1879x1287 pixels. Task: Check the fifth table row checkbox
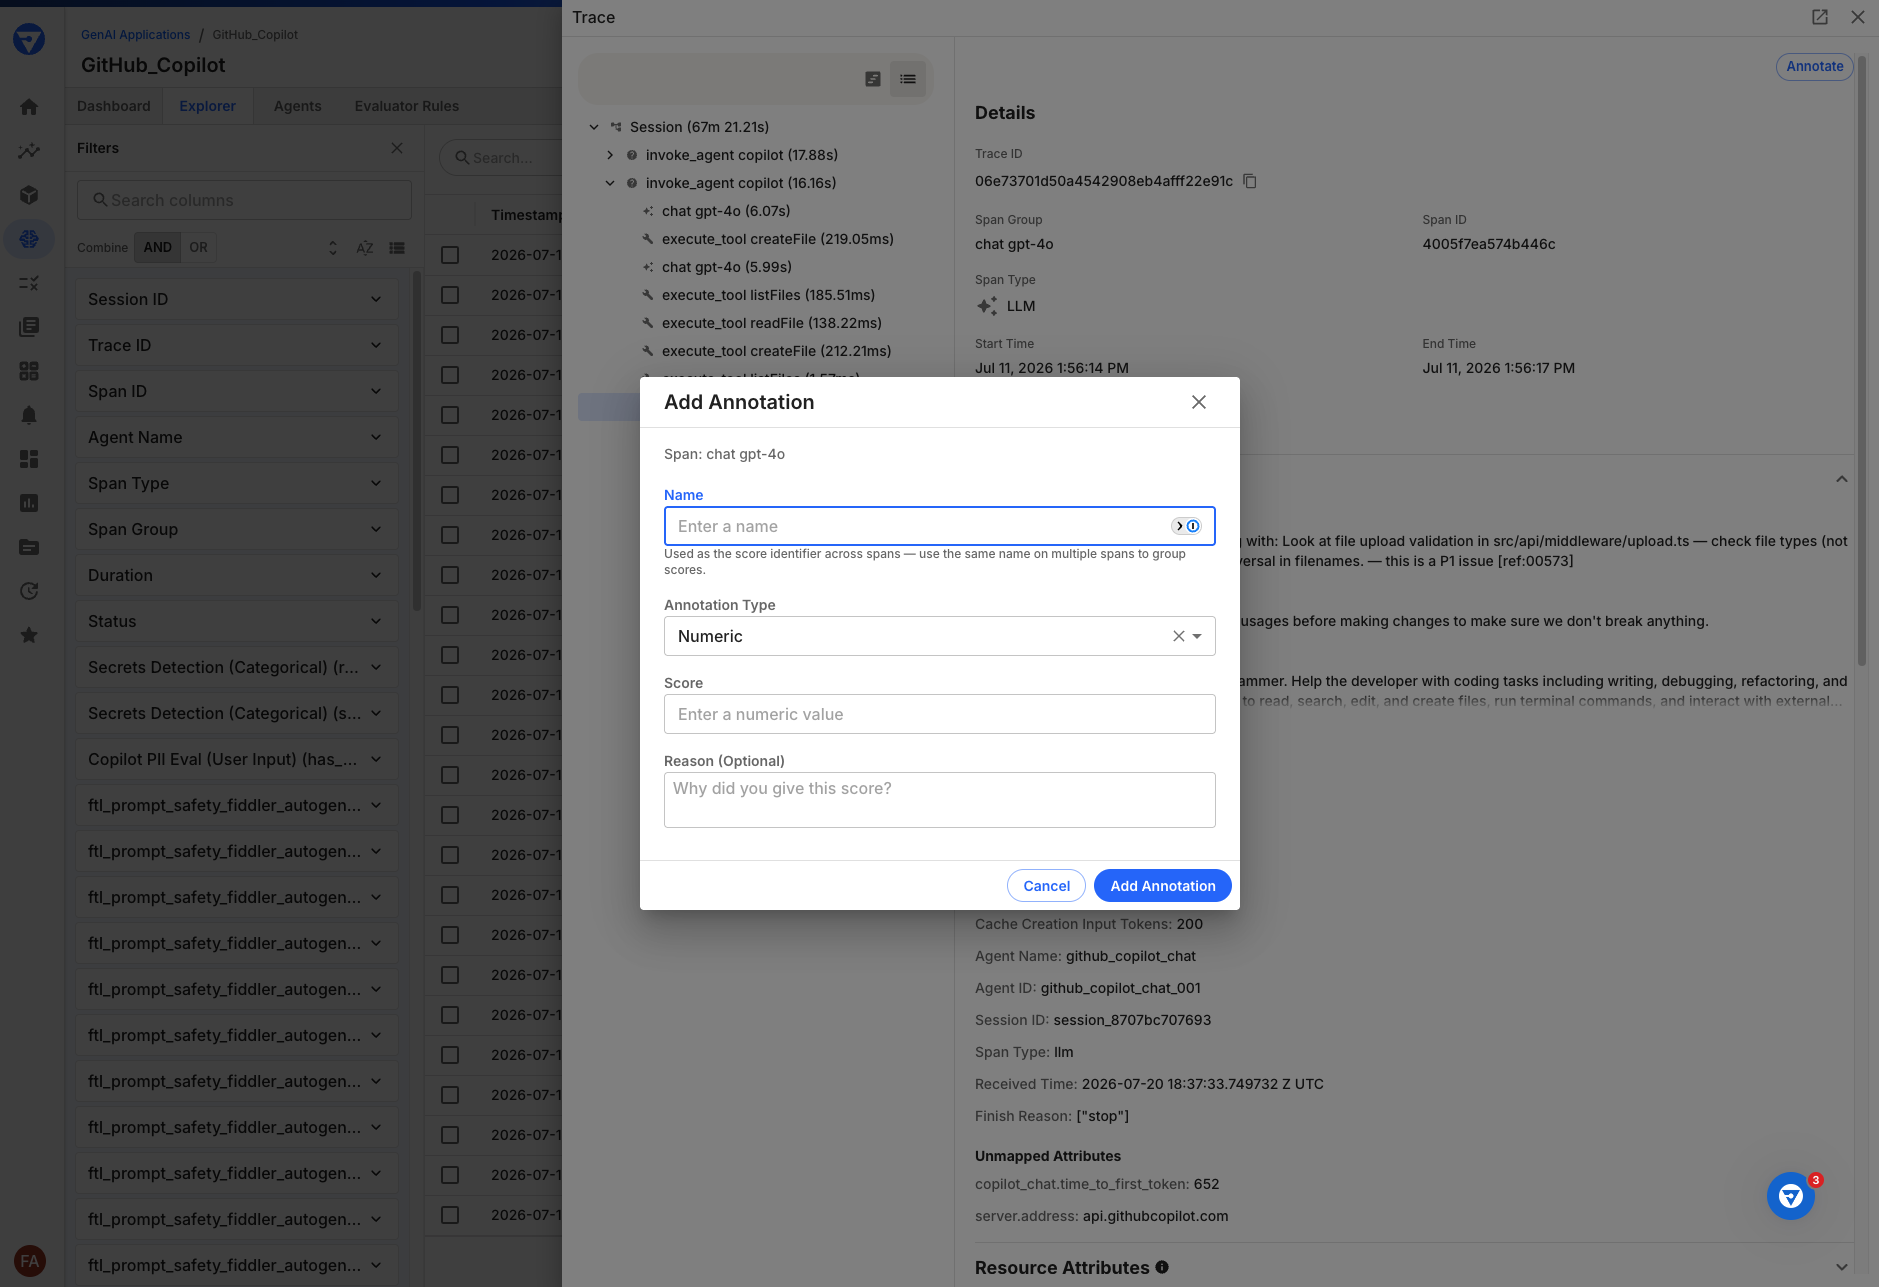coord(450,415)
